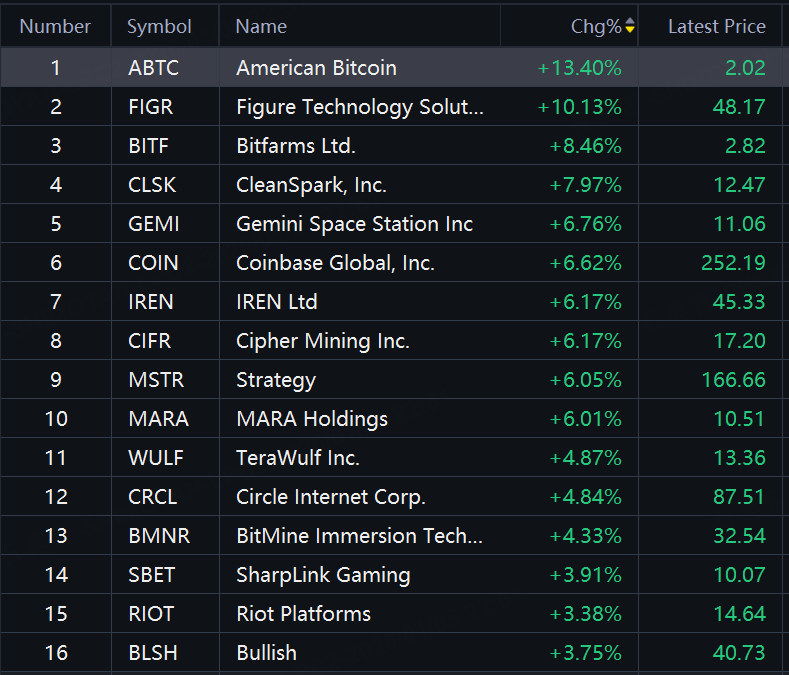789x675 pixels.
Task: Select the IREN Ltd row name
Action: pyautogui.click(x=277, y=302)
